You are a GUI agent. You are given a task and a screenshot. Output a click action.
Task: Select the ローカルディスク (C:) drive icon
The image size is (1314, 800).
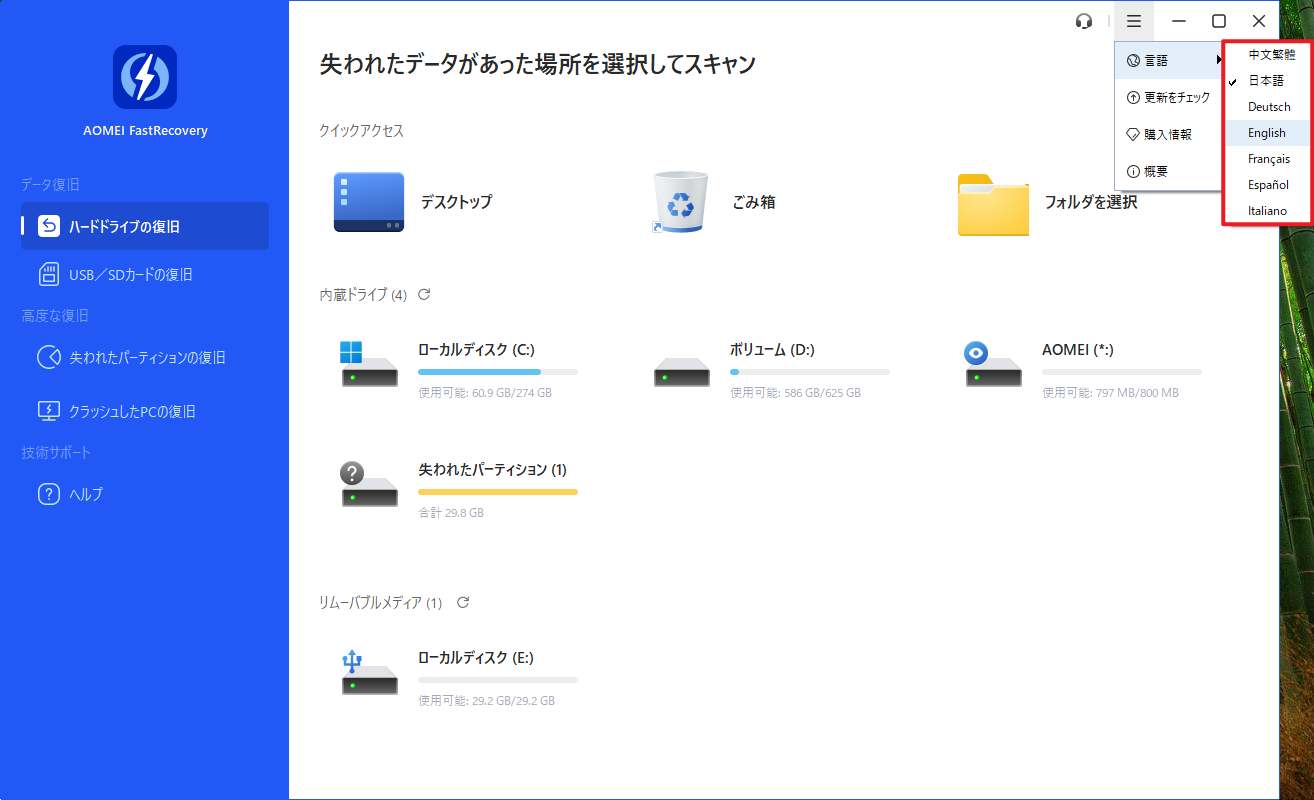point(369,364)
